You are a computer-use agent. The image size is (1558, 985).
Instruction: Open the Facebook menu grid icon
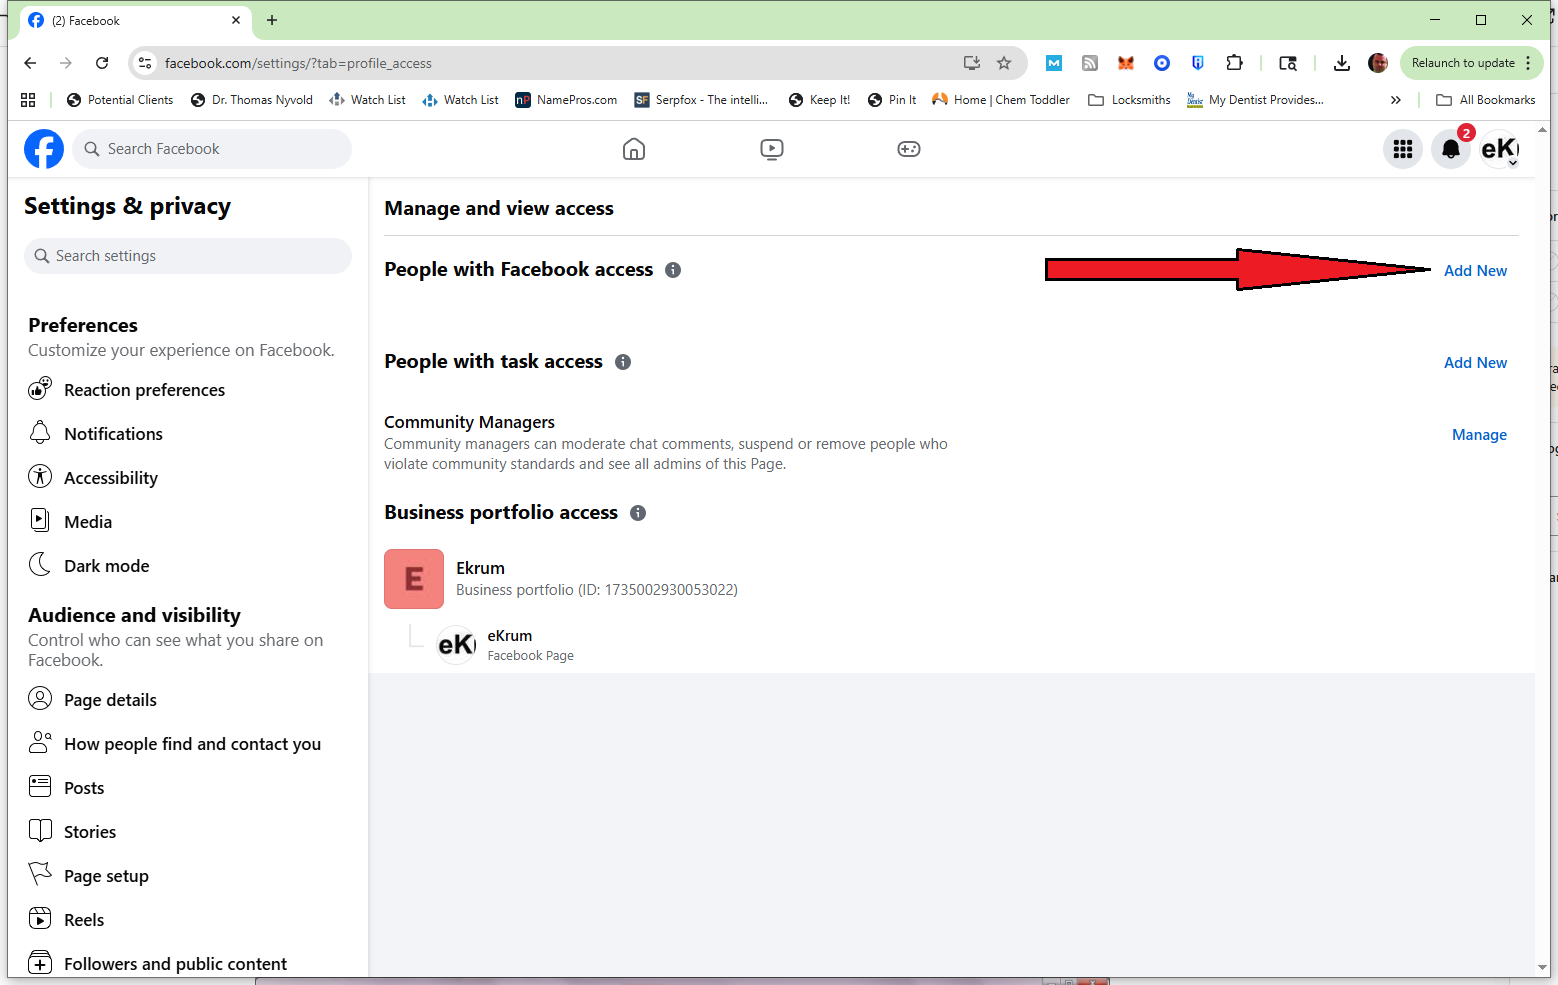point(1402,149)
